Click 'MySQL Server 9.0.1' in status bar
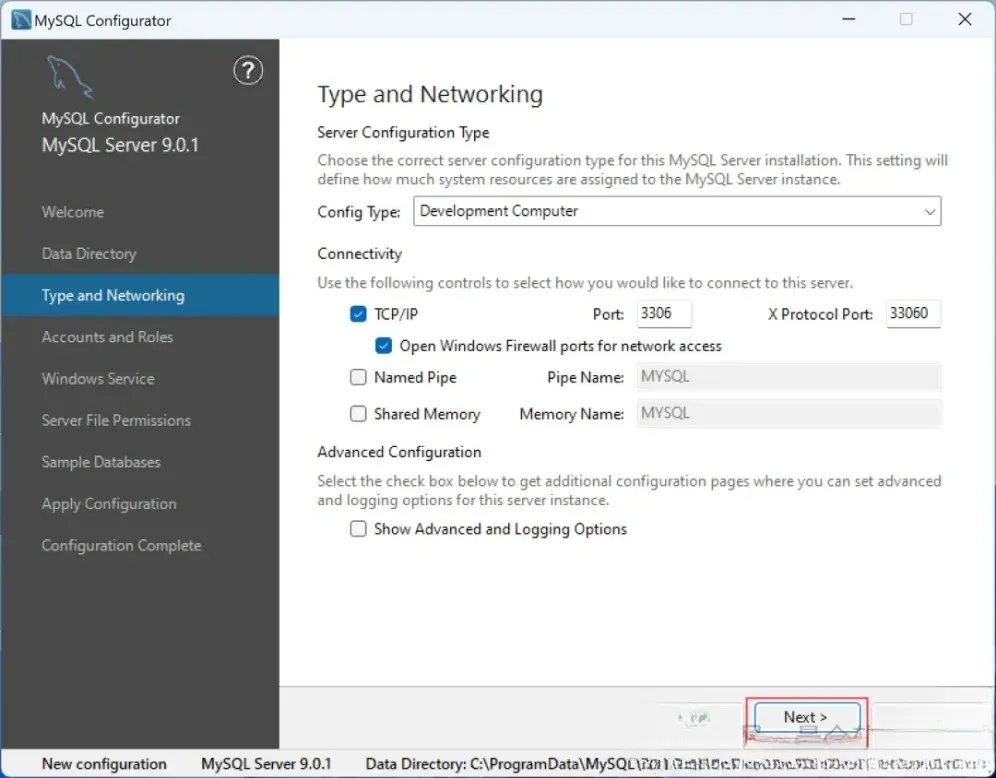Viewport: 996px width, 778px height. (266, 764)
